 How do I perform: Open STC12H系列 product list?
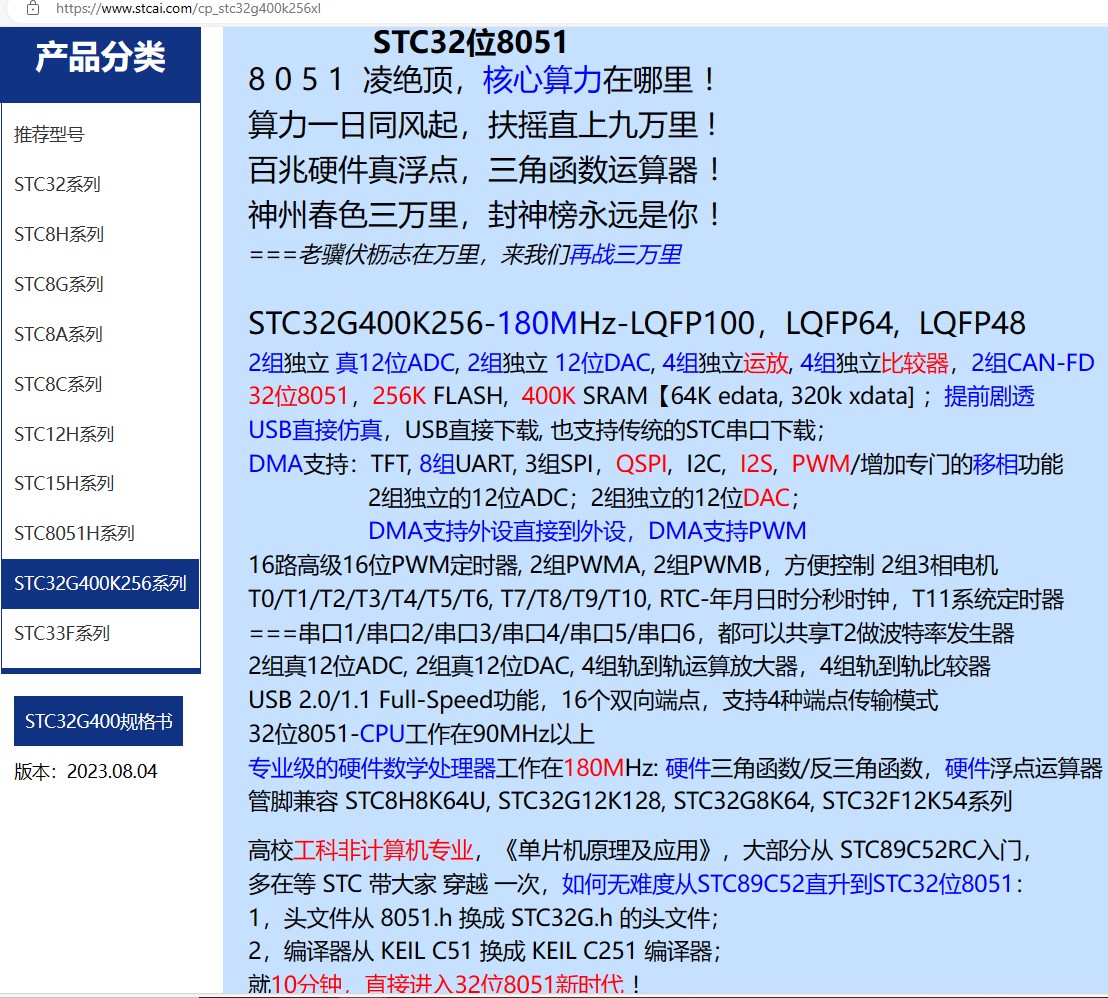[x=64, y=434]
